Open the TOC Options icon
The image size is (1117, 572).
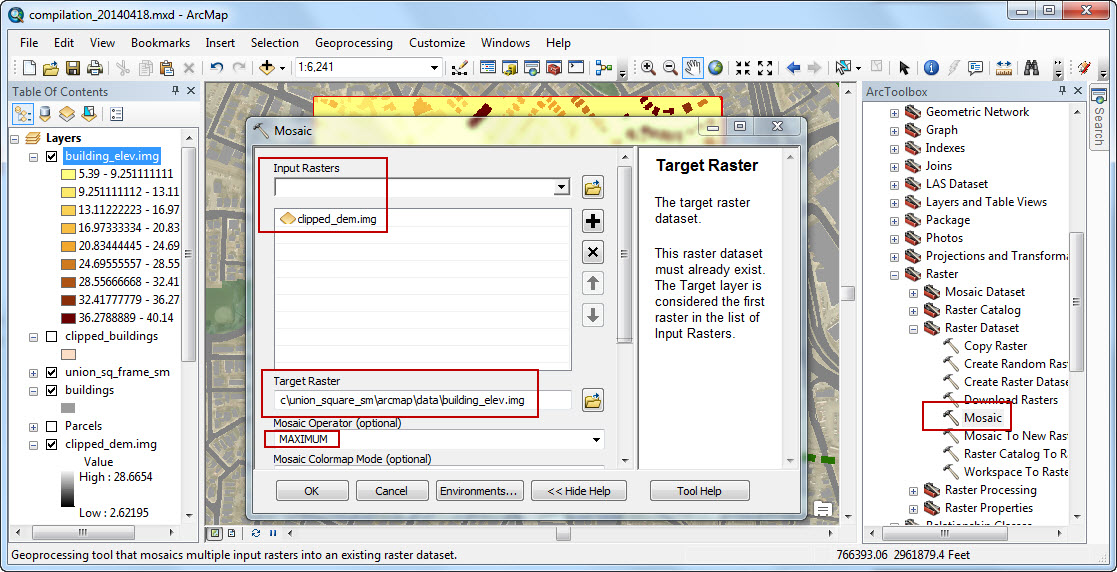point(118,113)
